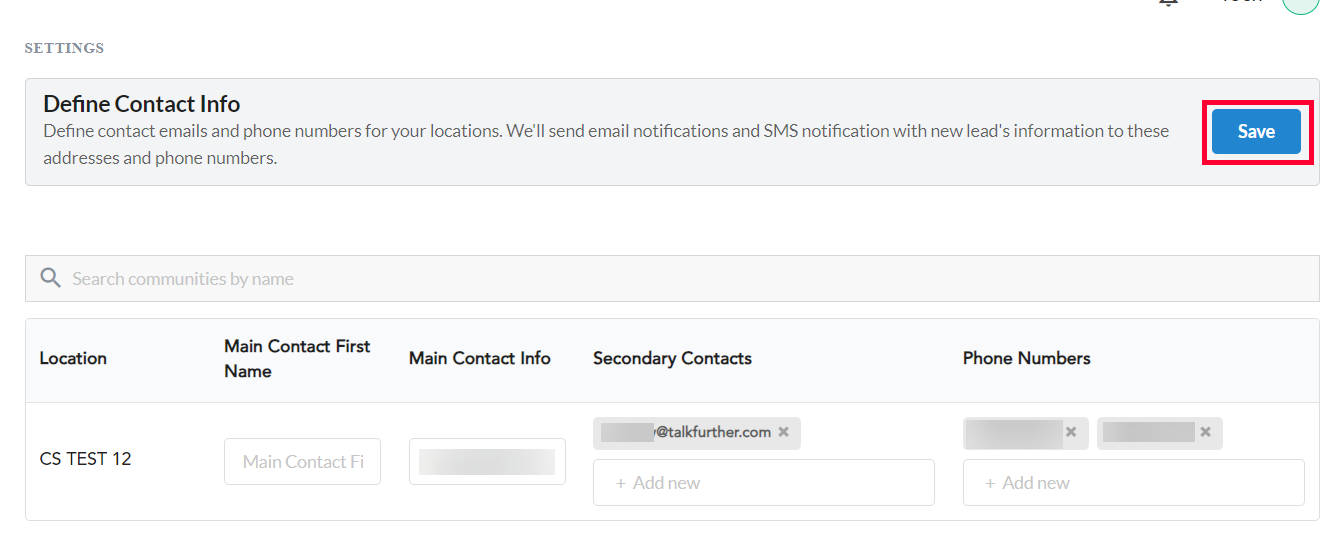Screen dimensions: 1337x540
Task: Click the magnifier search icon
Action: pyautogui.click(x=50, y=278)
